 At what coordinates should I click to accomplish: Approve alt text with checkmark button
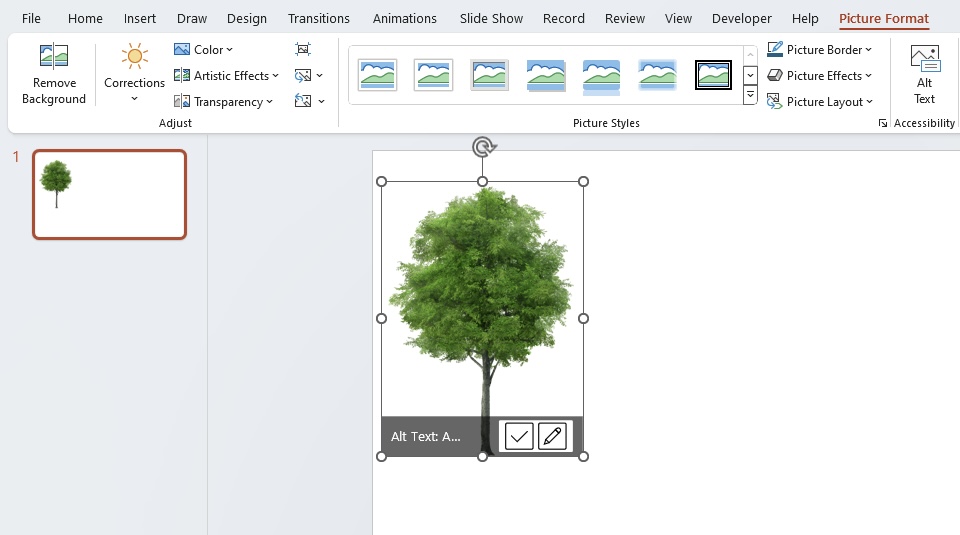coord(519,436)
